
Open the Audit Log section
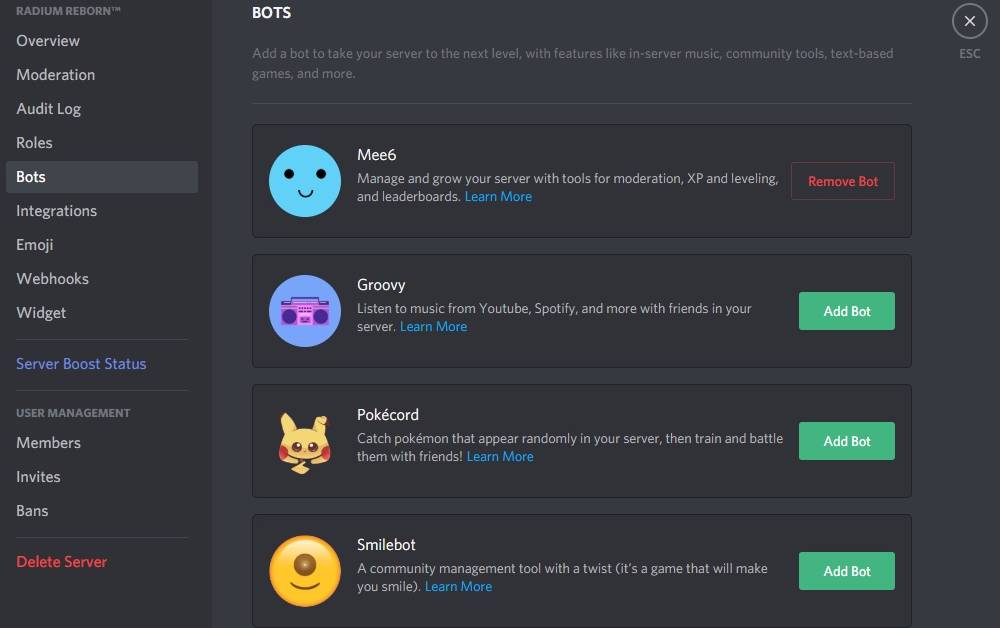point(49,109)
